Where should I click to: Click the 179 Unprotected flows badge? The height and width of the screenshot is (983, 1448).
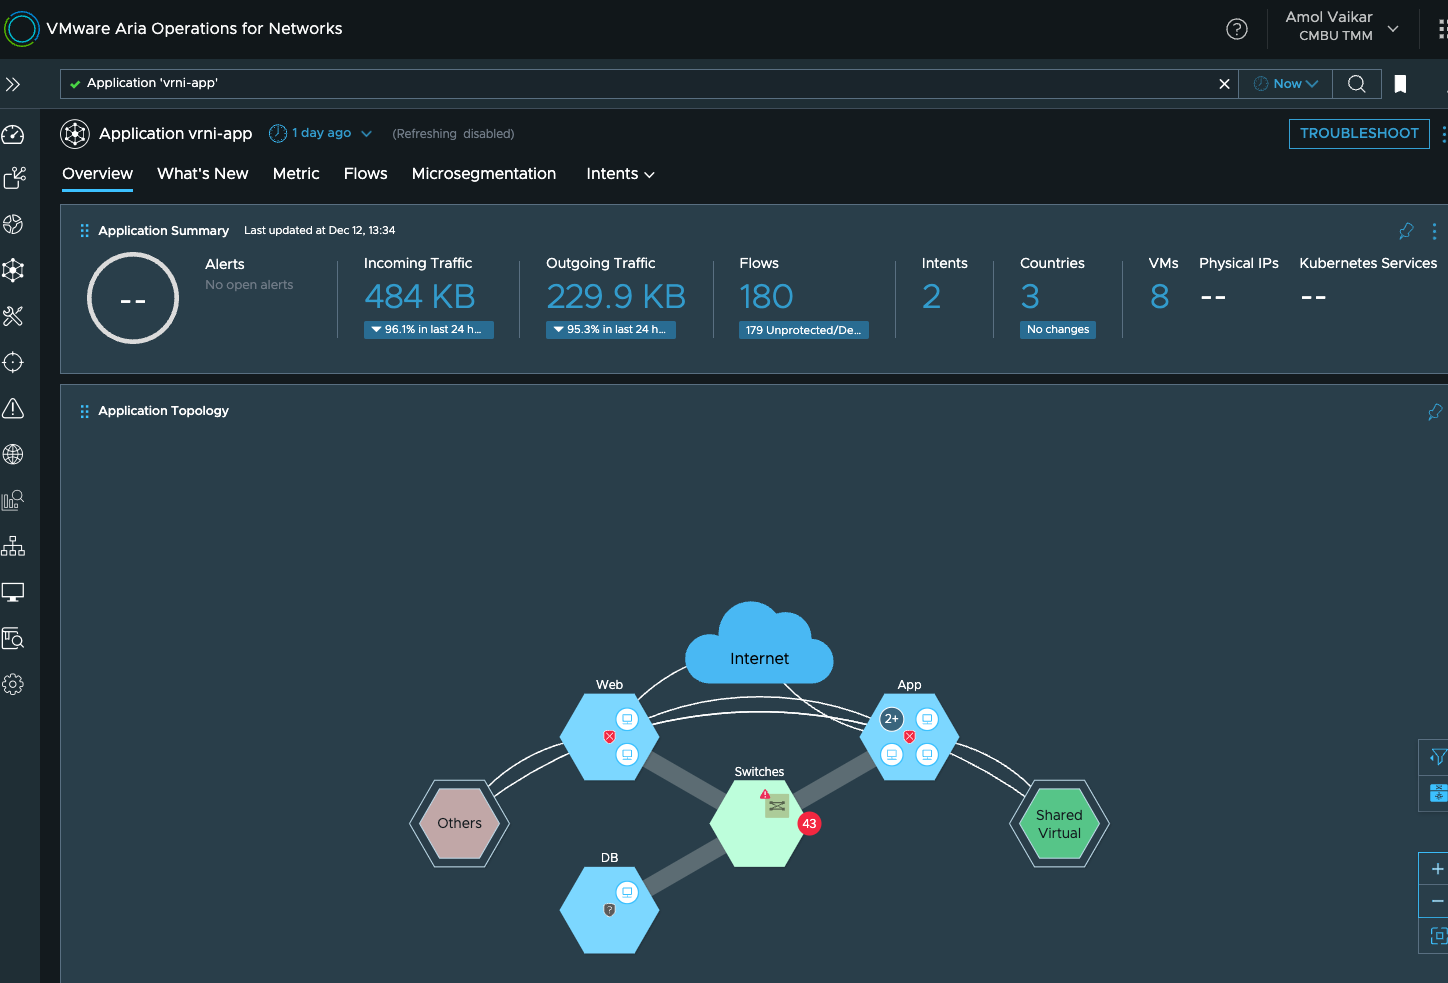pos(804,330)
